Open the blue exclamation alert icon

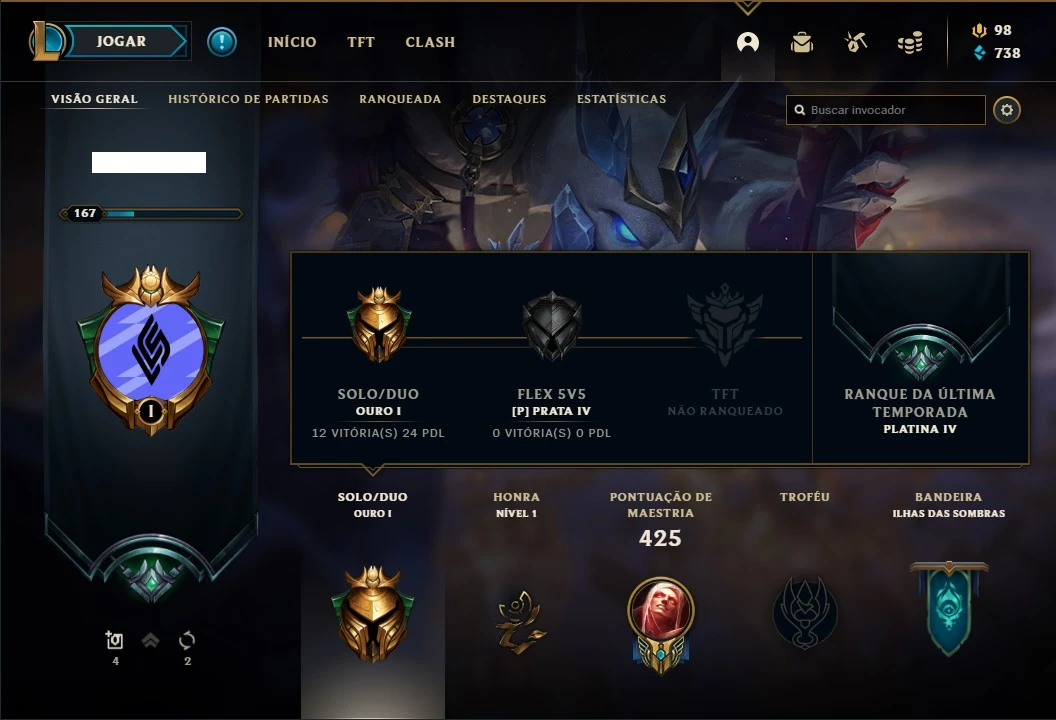(x=222, y=42)
